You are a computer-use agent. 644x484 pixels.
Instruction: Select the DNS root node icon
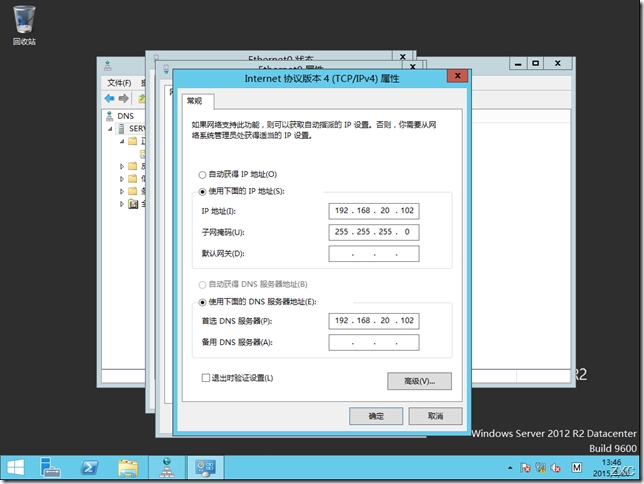pos(109,116)
